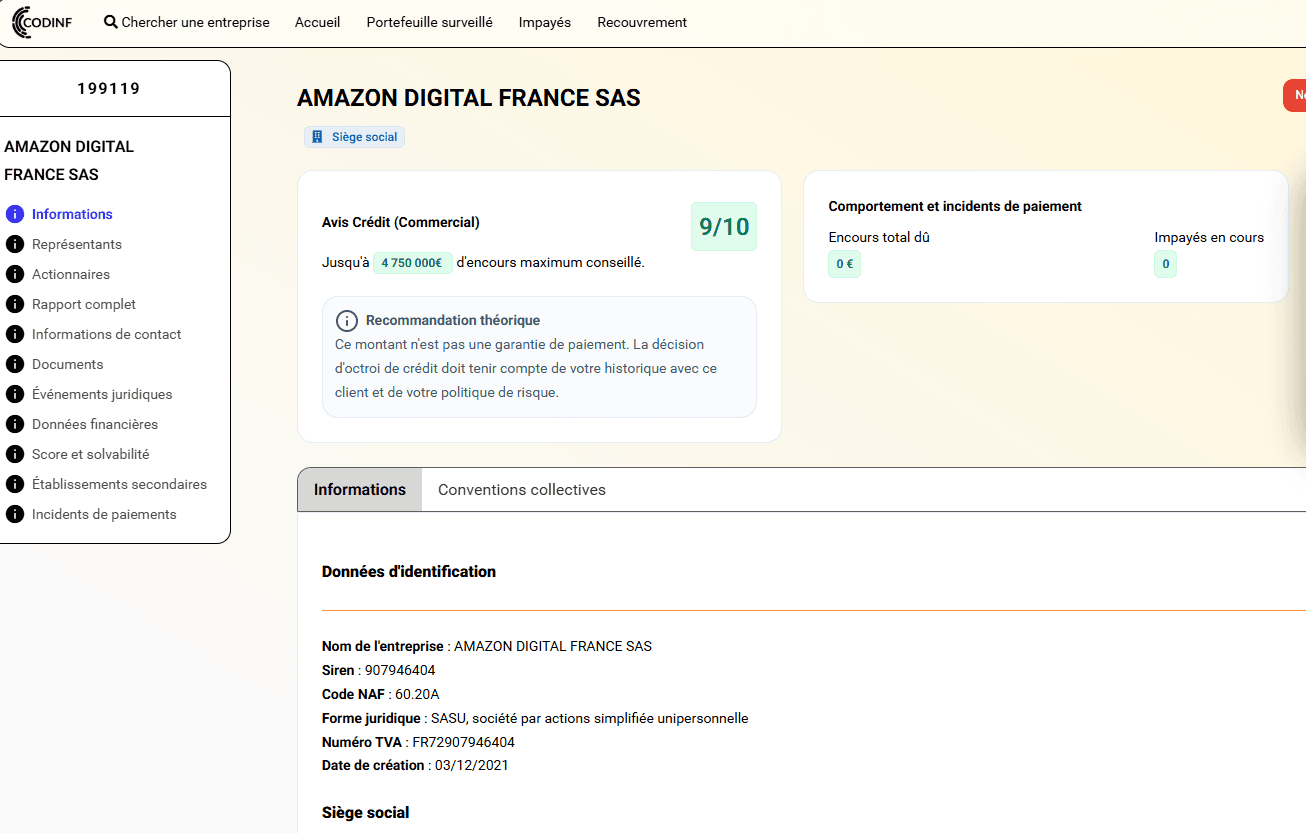View Événements juridiques section
This screenshot has height=833, width=1306.
pyautogui.click(x=102, y=394)
